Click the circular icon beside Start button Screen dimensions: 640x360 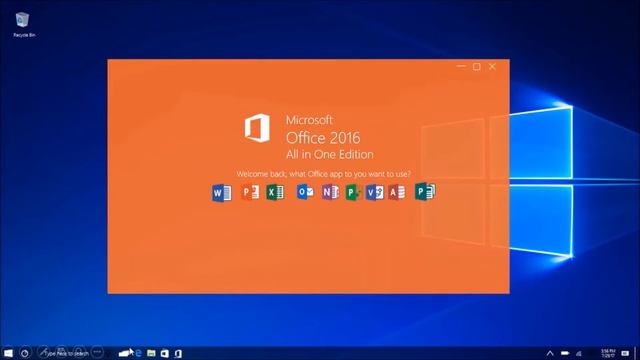24,353
